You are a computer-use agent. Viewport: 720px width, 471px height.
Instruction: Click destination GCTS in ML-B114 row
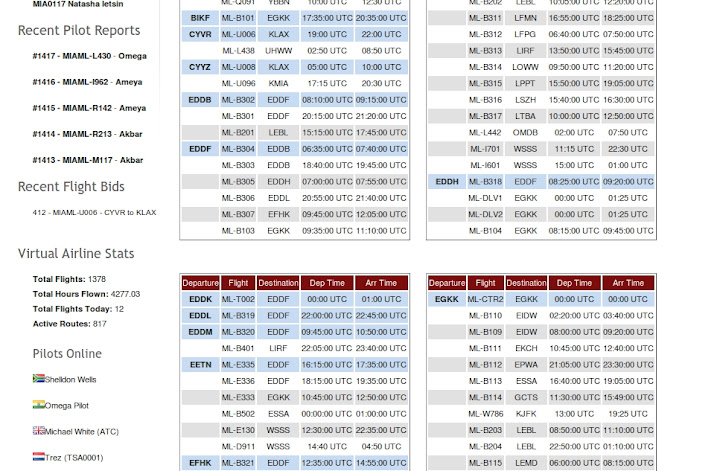point(526,398)
